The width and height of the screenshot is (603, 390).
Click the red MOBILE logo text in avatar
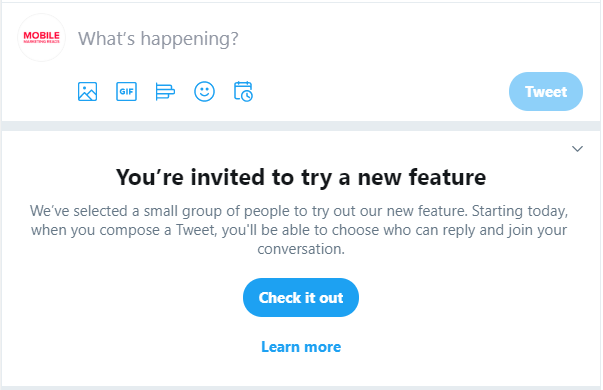[x=42, y=35]
